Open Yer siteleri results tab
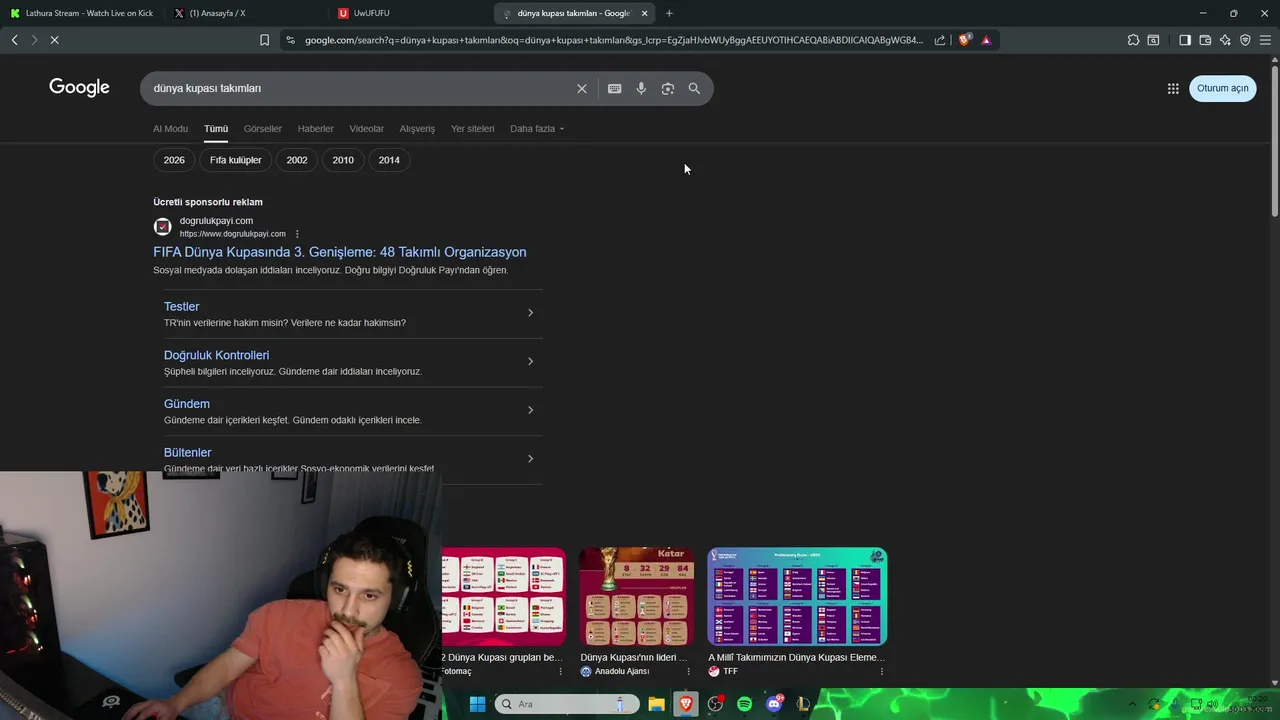Image resolution: width=1280 pixels, height=720 pixels. [473, 129]
